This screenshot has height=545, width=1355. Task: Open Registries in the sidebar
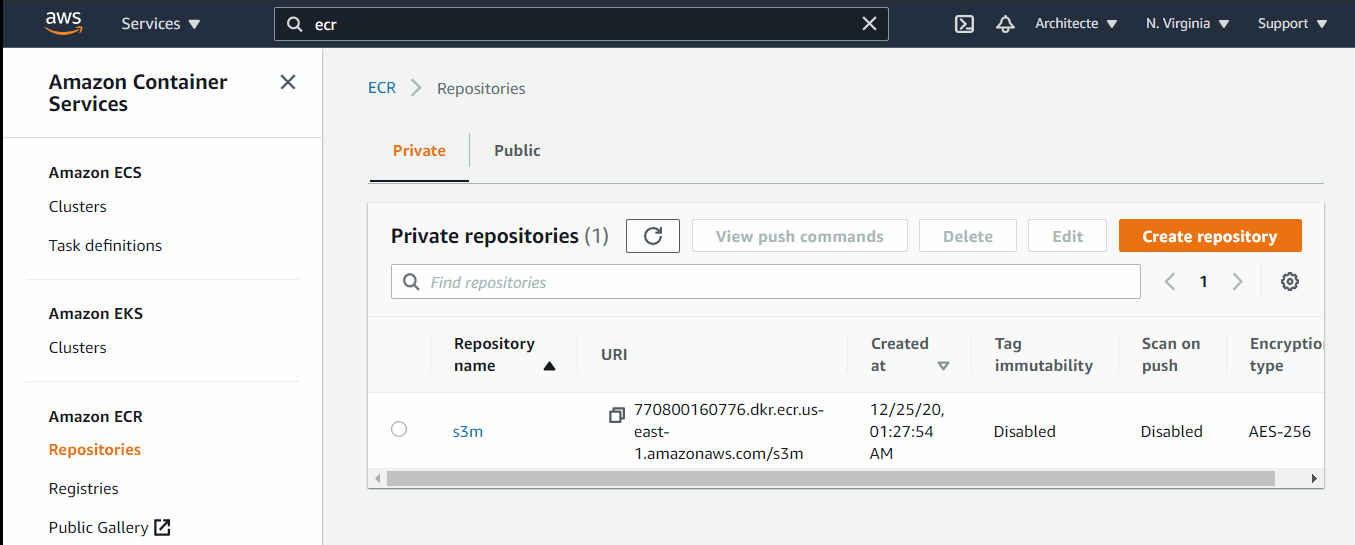84,489
